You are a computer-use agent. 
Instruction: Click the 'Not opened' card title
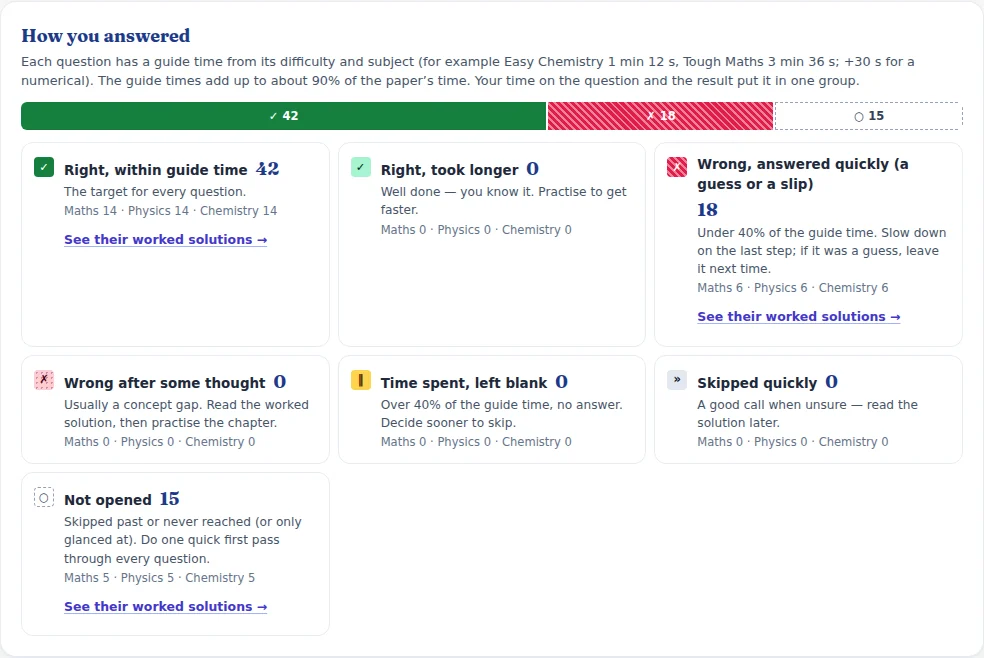(108, 500)
